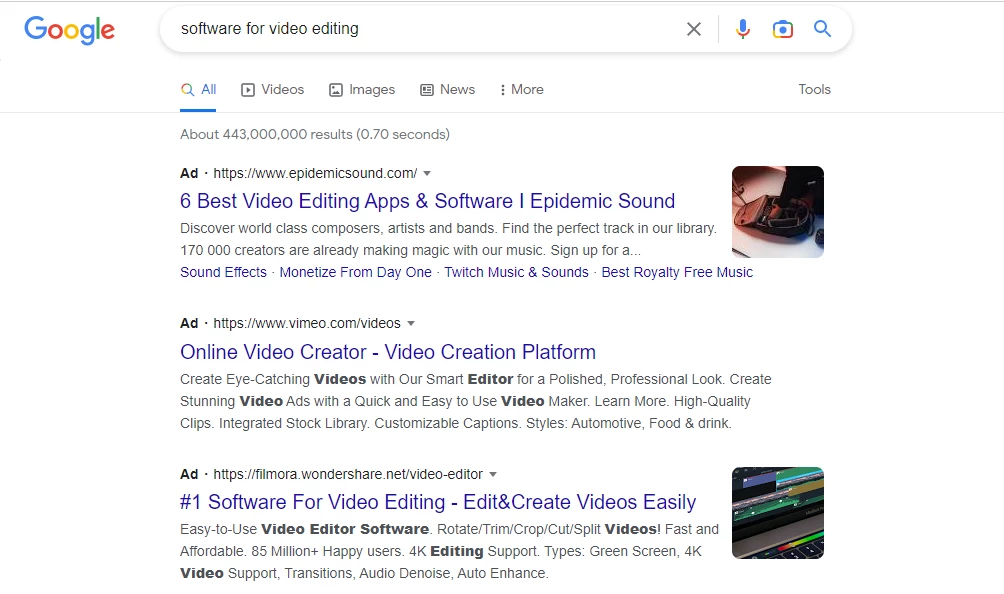Viewport: 1004px width, 594px height.
Task: Switch to the Images tab
Action: [x=362, y=90]
